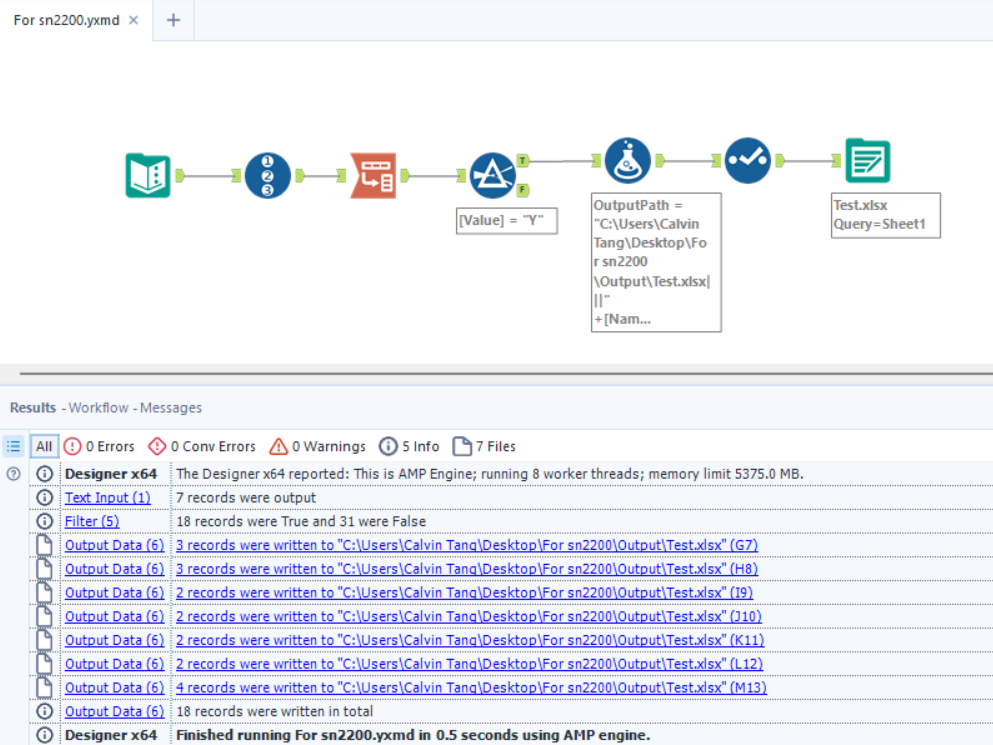Click the Record ID input anchor
The height and width of the screenshot is (745, 993).
tap(236, 175)
